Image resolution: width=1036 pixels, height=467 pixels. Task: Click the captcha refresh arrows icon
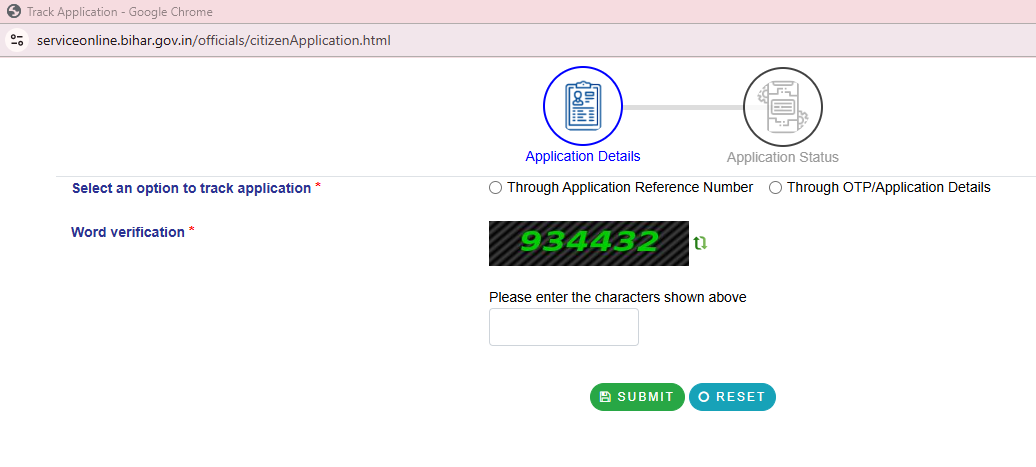(x=700, y=242)
